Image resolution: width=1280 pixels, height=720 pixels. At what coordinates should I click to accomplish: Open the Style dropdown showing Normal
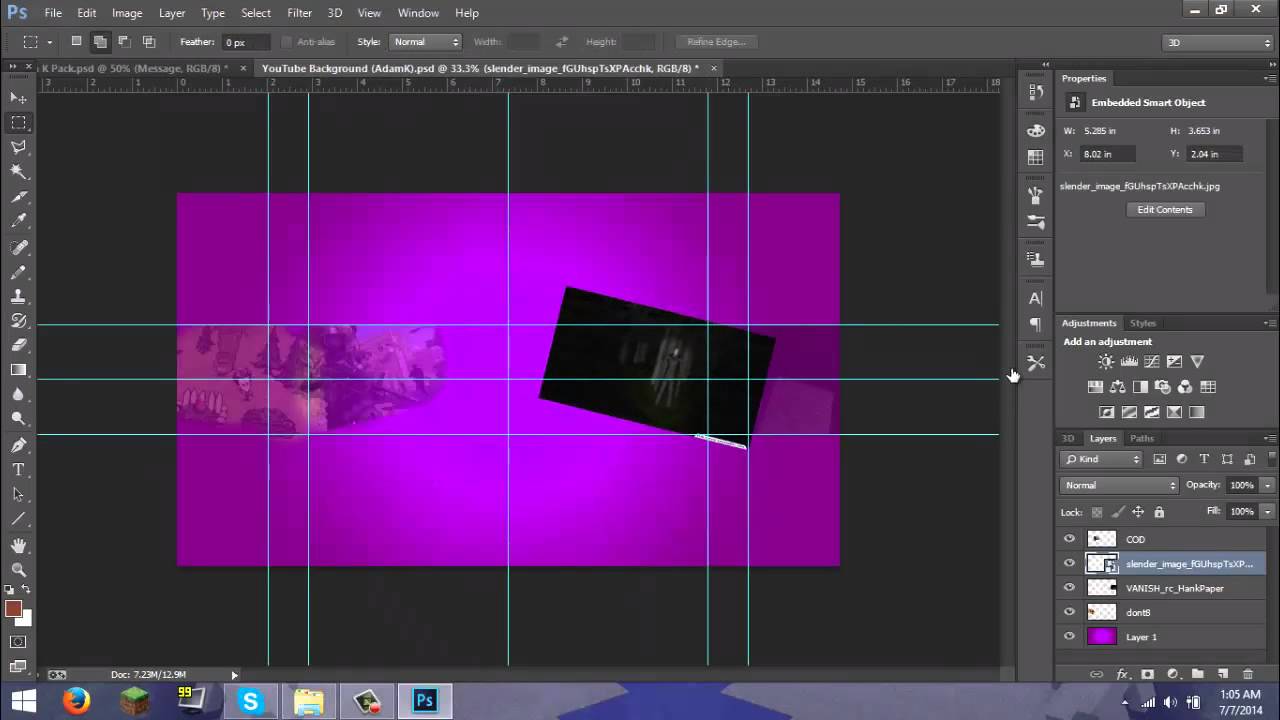pyautogui.click(x=424, y=42)
